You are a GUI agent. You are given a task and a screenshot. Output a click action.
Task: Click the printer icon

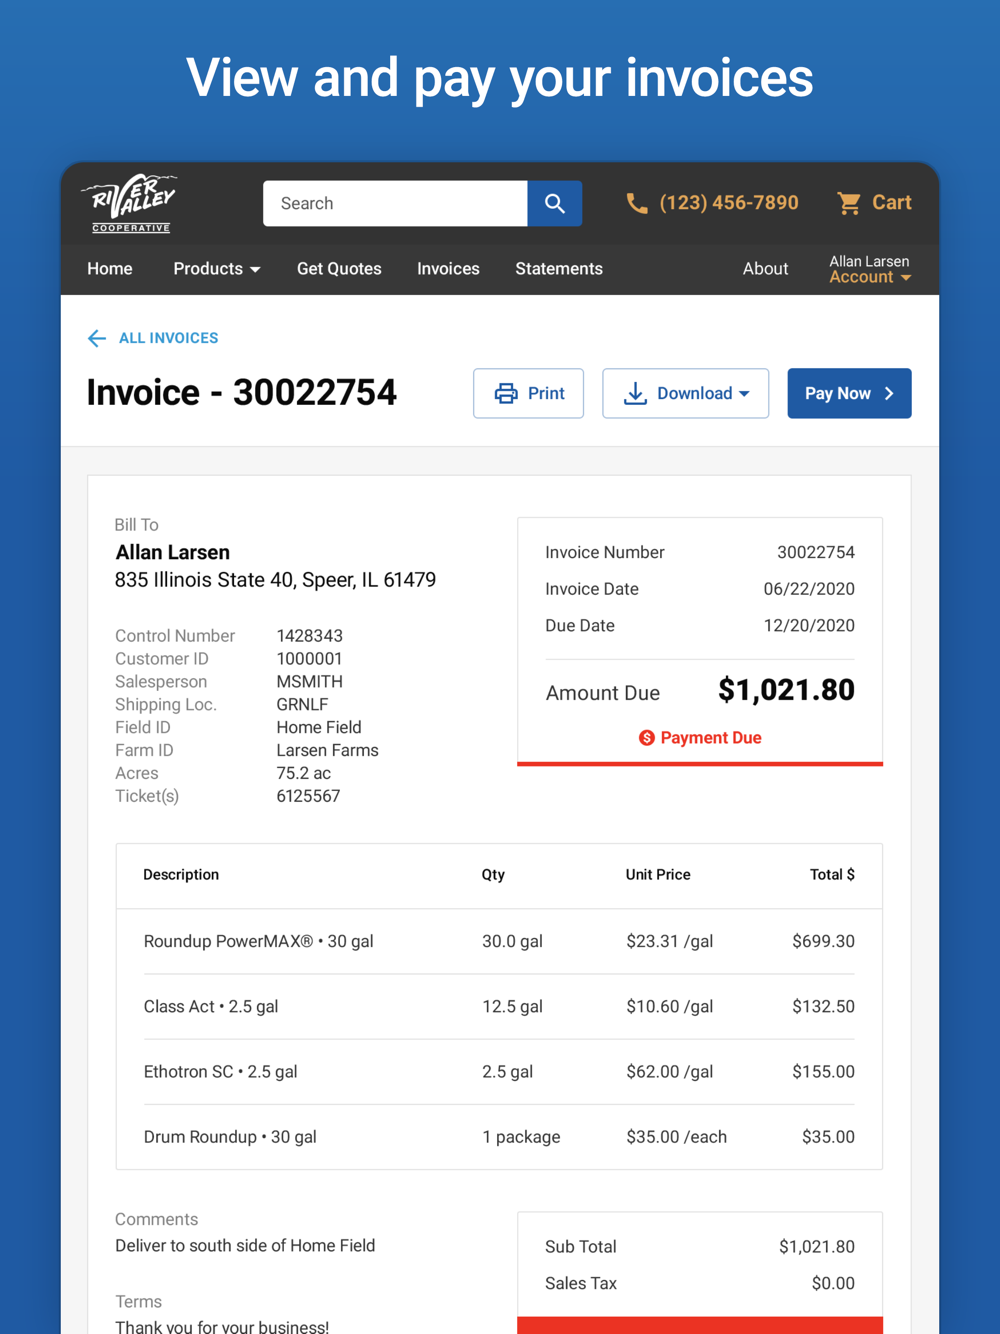point(506,393)
